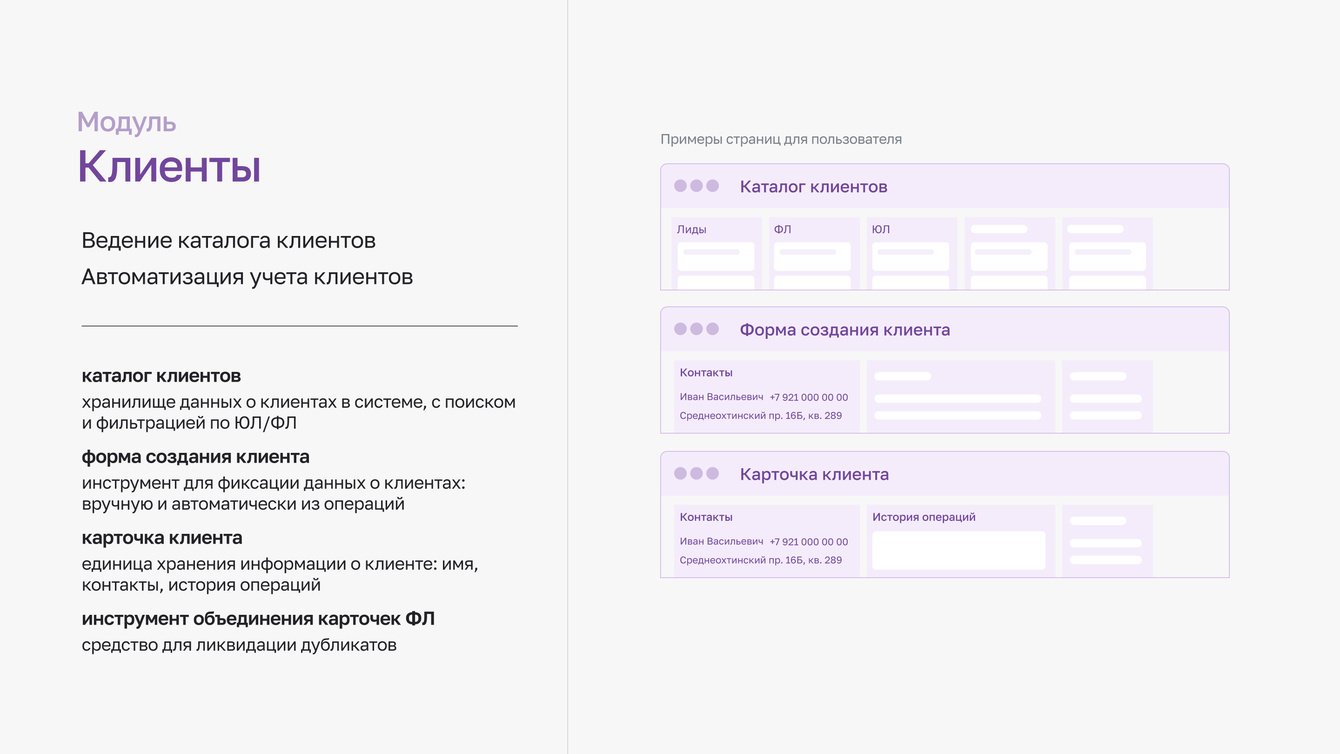Click the bold "каталог клиентов" list heading

161,376
